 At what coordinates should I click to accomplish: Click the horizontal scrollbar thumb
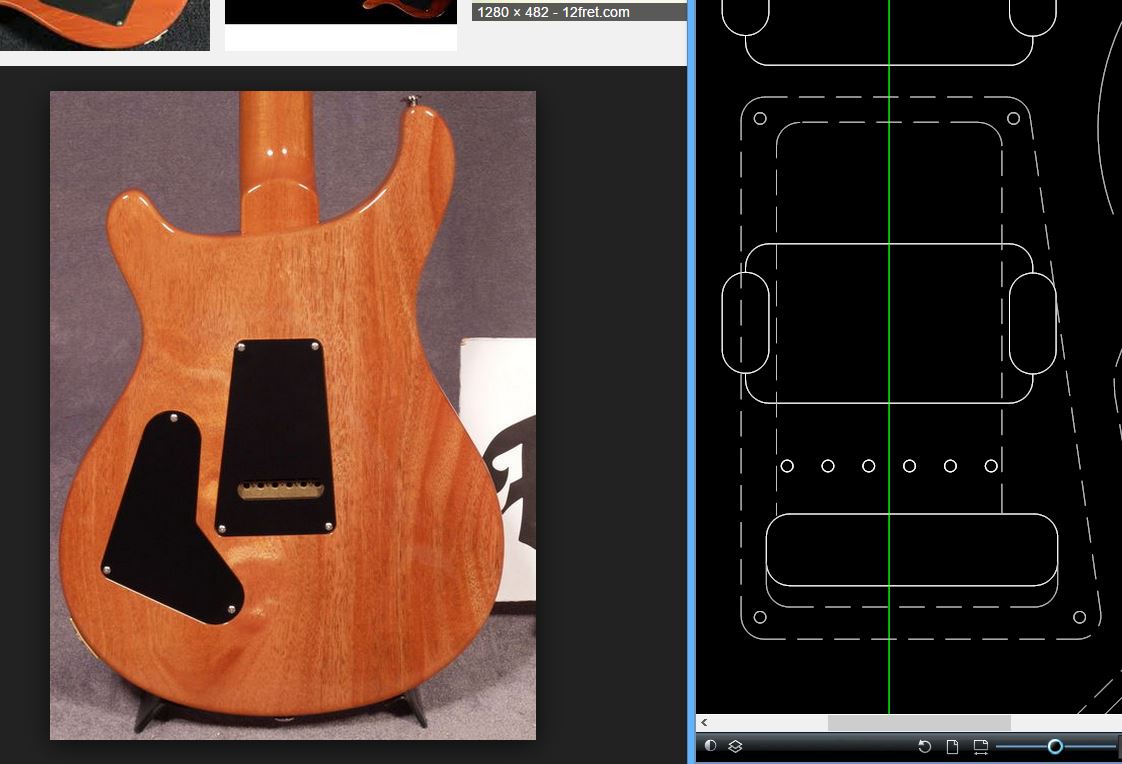pyautogui.click(x=918, y=722)
